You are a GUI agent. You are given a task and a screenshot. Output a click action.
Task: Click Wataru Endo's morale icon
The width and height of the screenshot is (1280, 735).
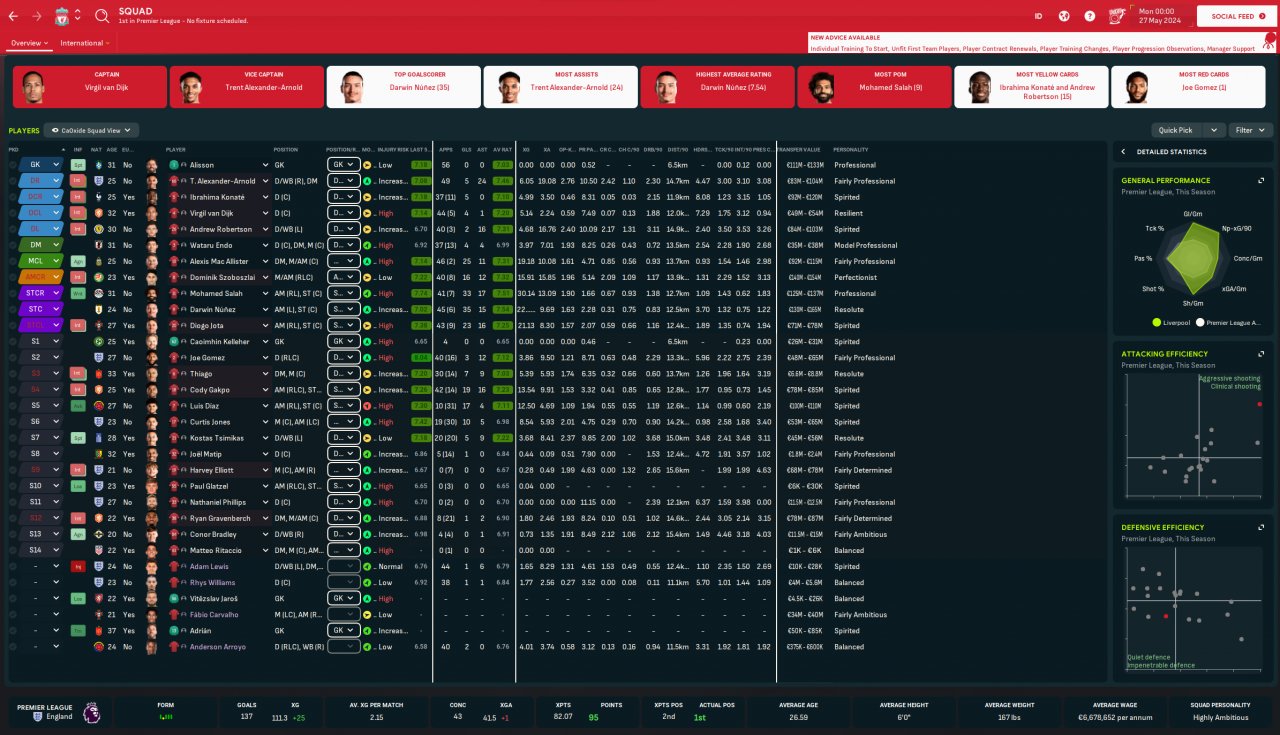pyautogui.click(x=367, y=245)
